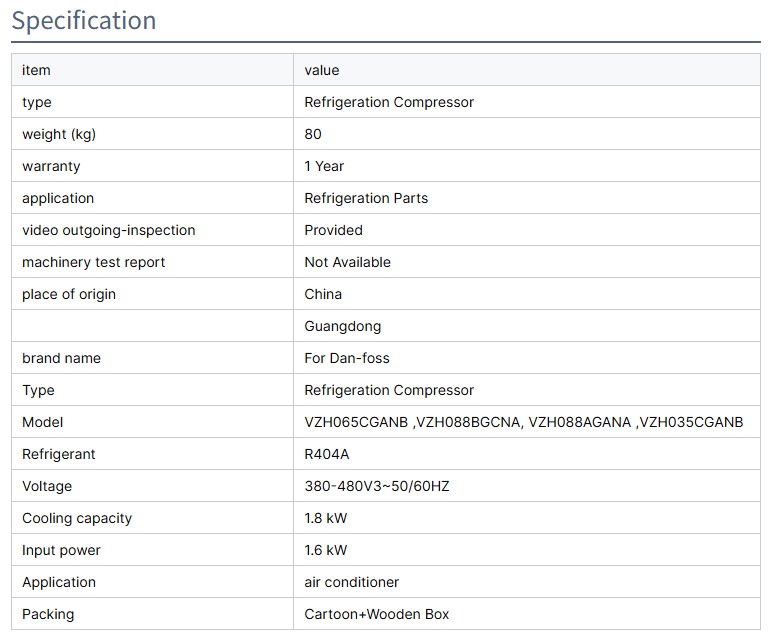Click the 'place of origin' label
Screen dimensions: 771x641
(x=69, y=294)
